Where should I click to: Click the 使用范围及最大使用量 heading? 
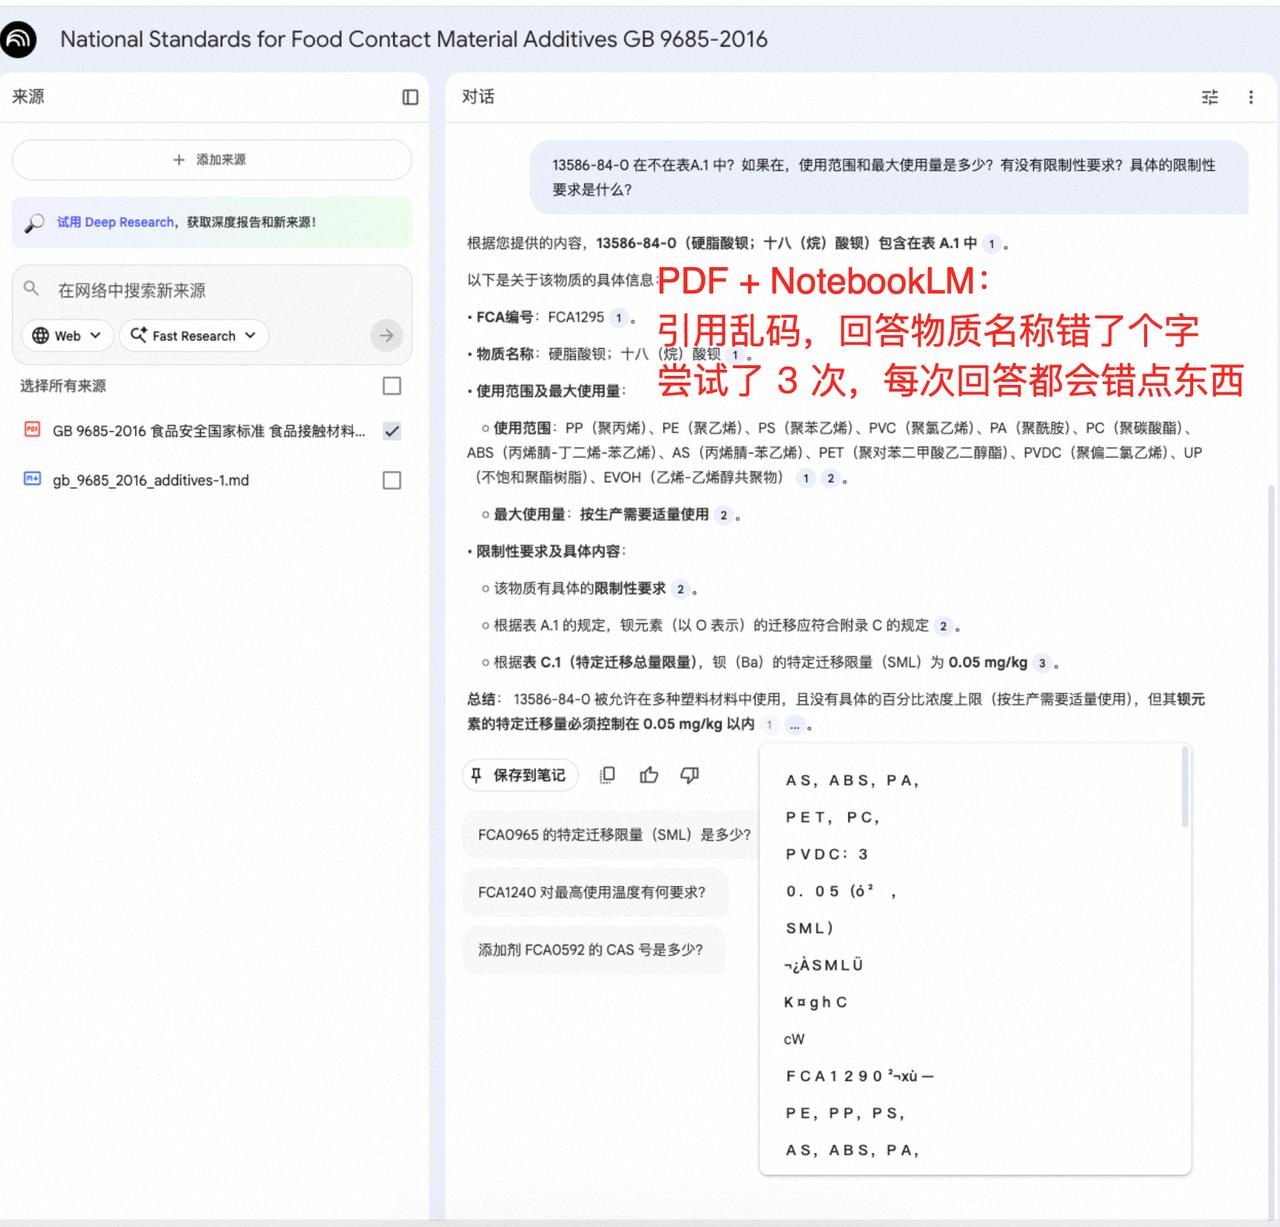[550, 391]
